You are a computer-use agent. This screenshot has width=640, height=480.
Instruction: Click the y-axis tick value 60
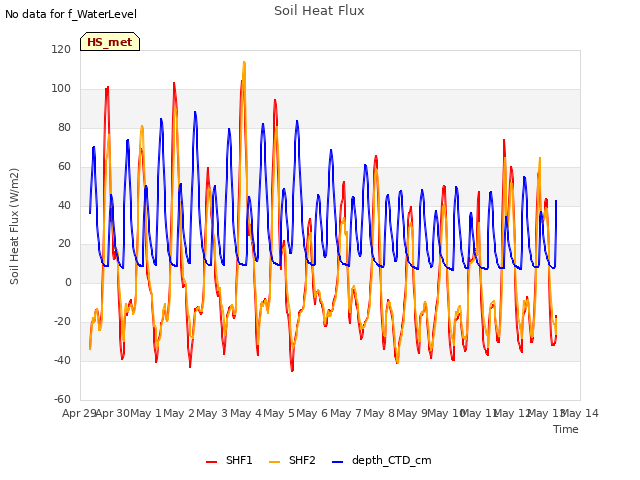[64, 167]
